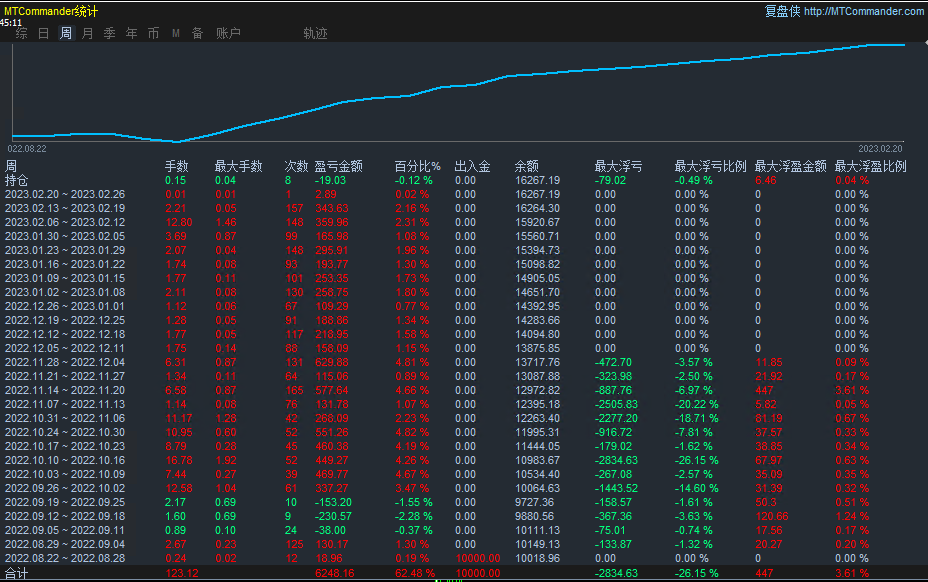Click the lowest dip on the equity curve
The width and height of the screenshot is (928, 582).
[x=177, y=142]
